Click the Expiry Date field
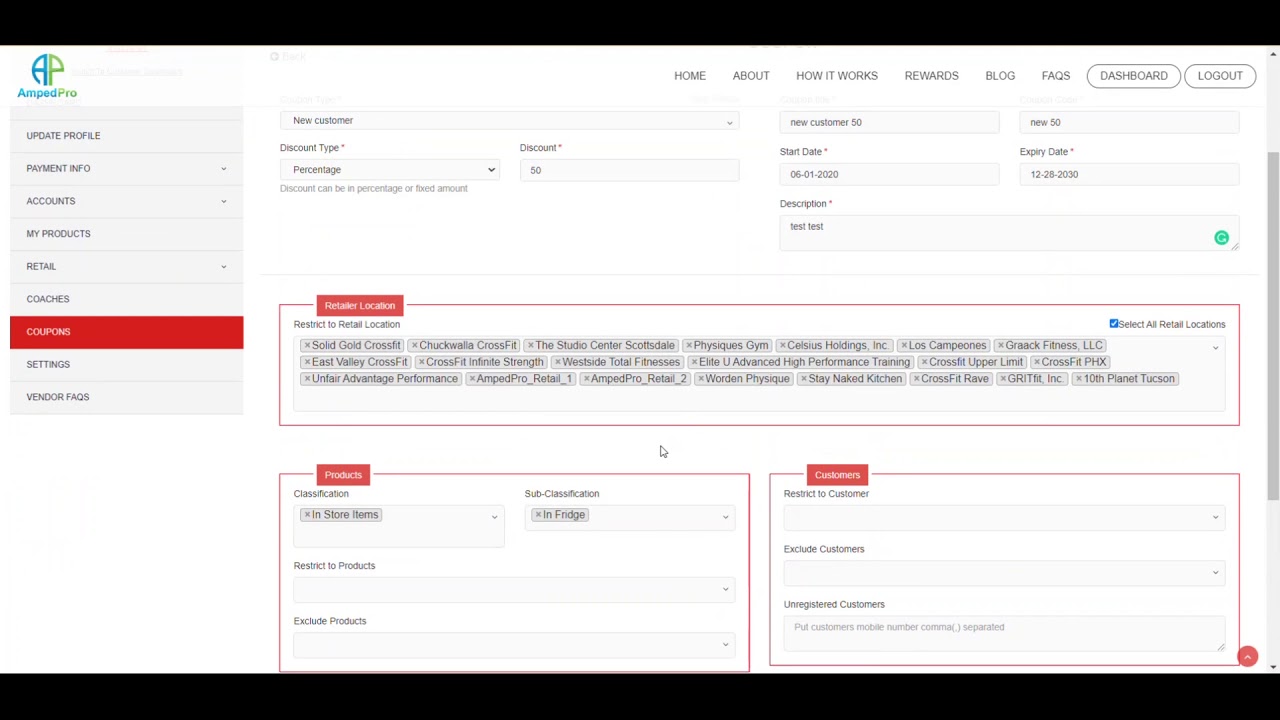This screenshot has width=1280, height=720. pyautogui.click(x=1129, y=175)
